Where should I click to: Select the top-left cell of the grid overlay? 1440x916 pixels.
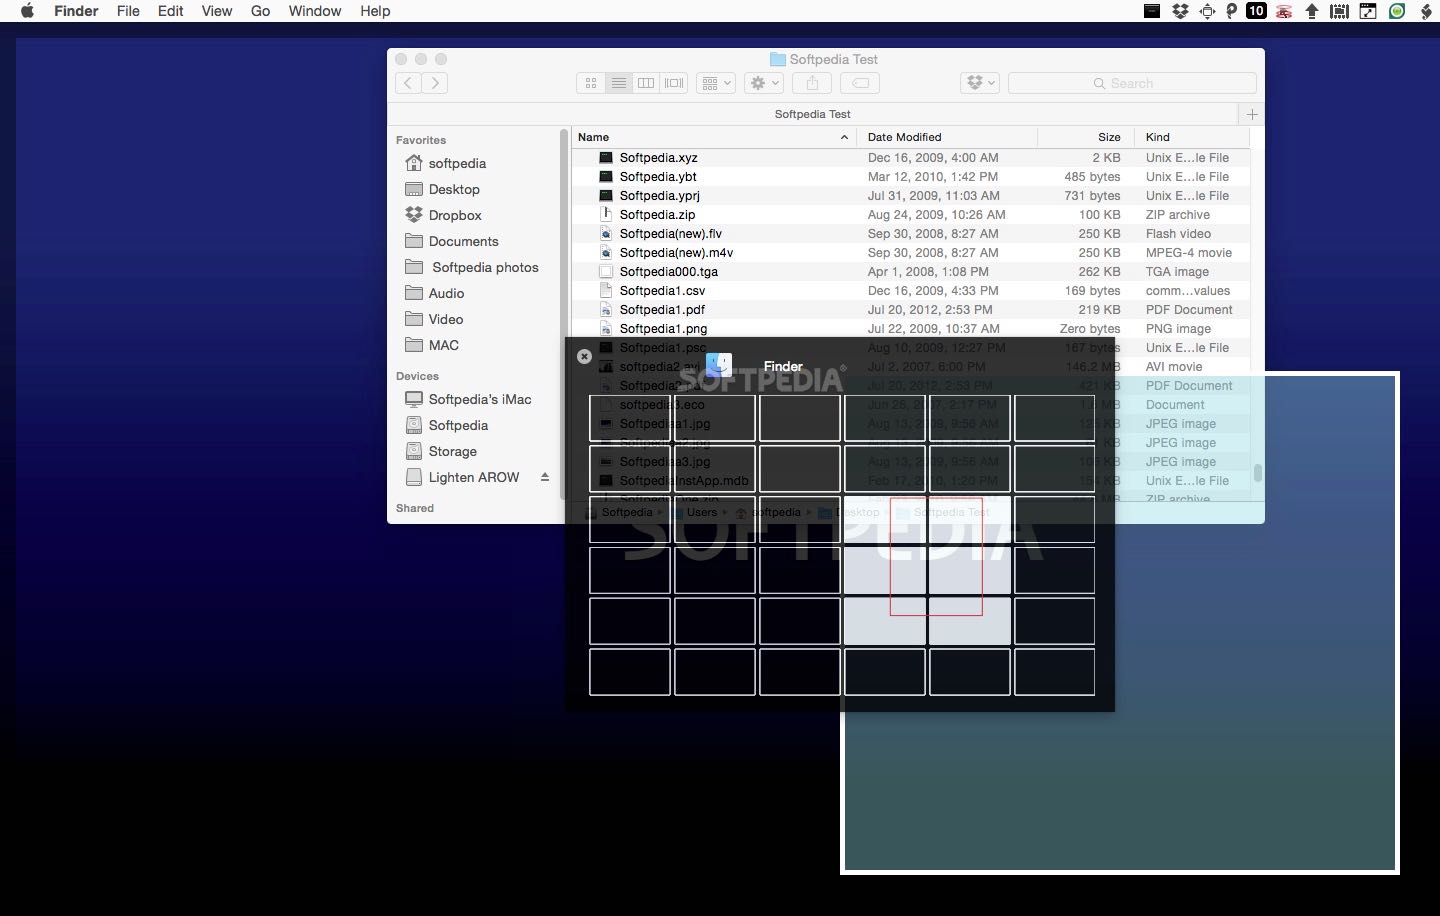(x=630, y=418)
